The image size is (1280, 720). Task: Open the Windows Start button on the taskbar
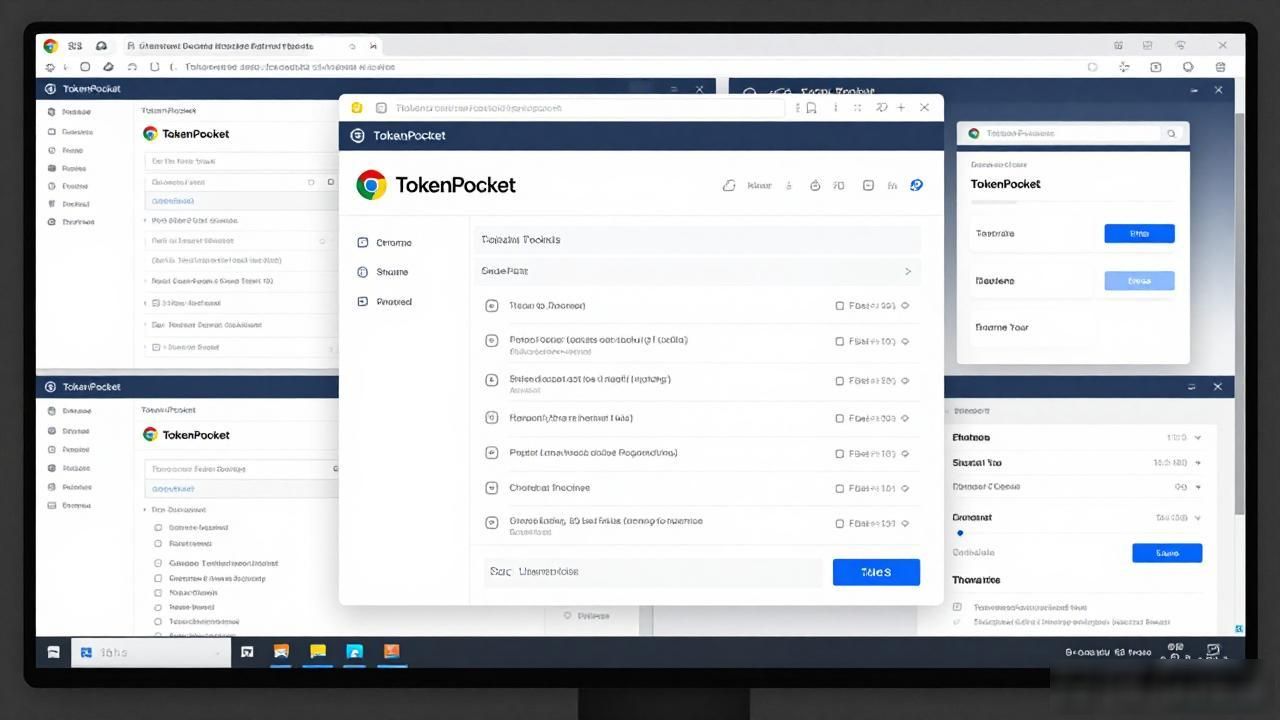click(53, 652)
